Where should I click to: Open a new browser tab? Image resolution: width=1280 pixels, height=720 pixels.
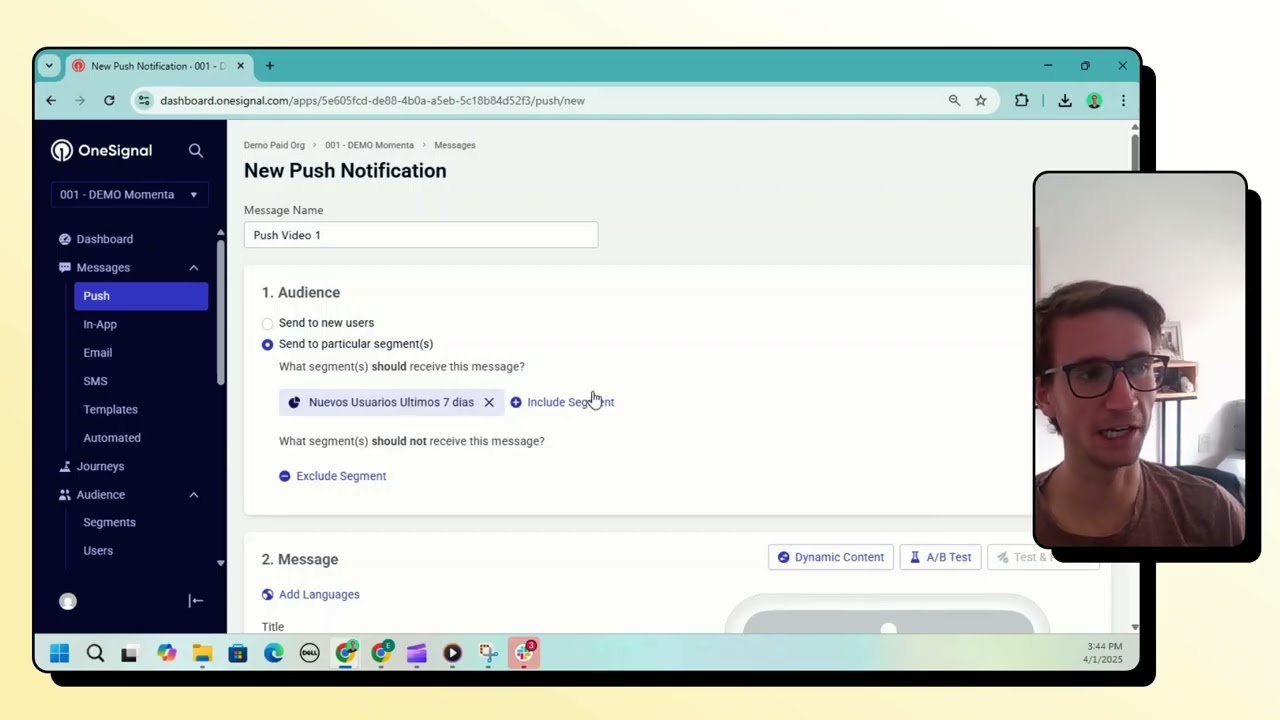coord(269,66)
